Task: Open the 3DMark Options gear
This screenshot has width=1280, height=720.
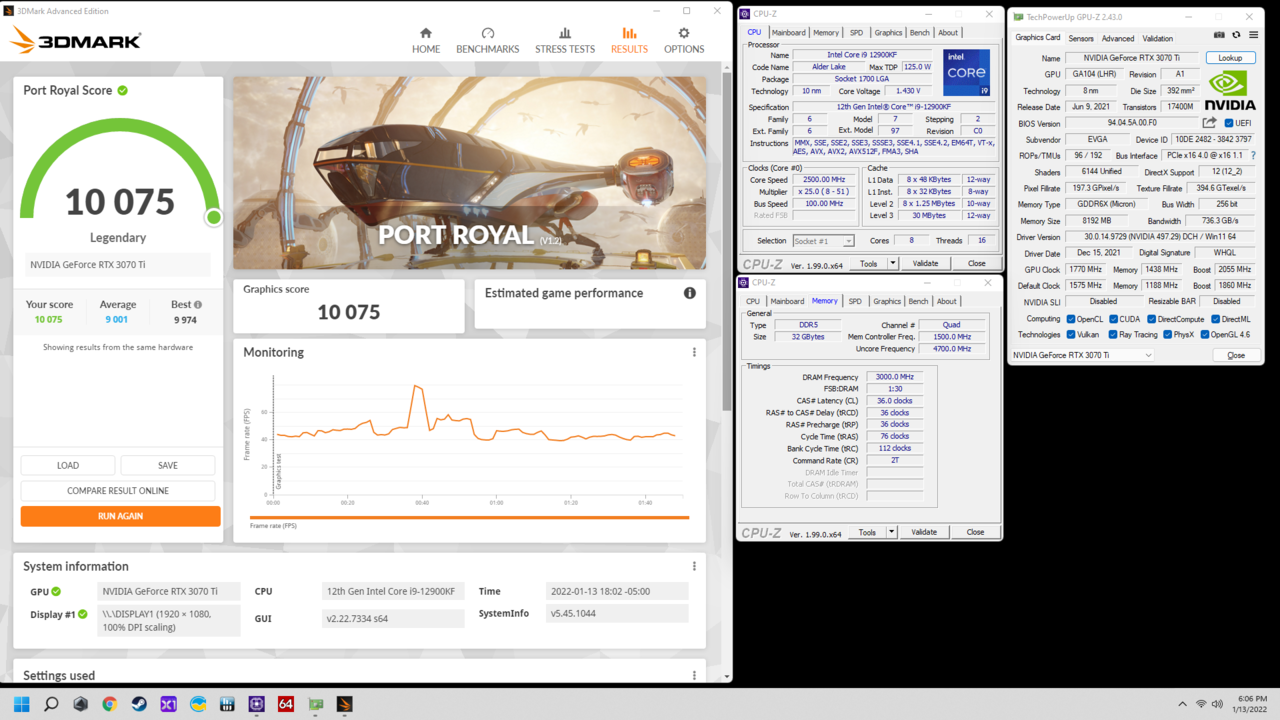Action: 684,40
